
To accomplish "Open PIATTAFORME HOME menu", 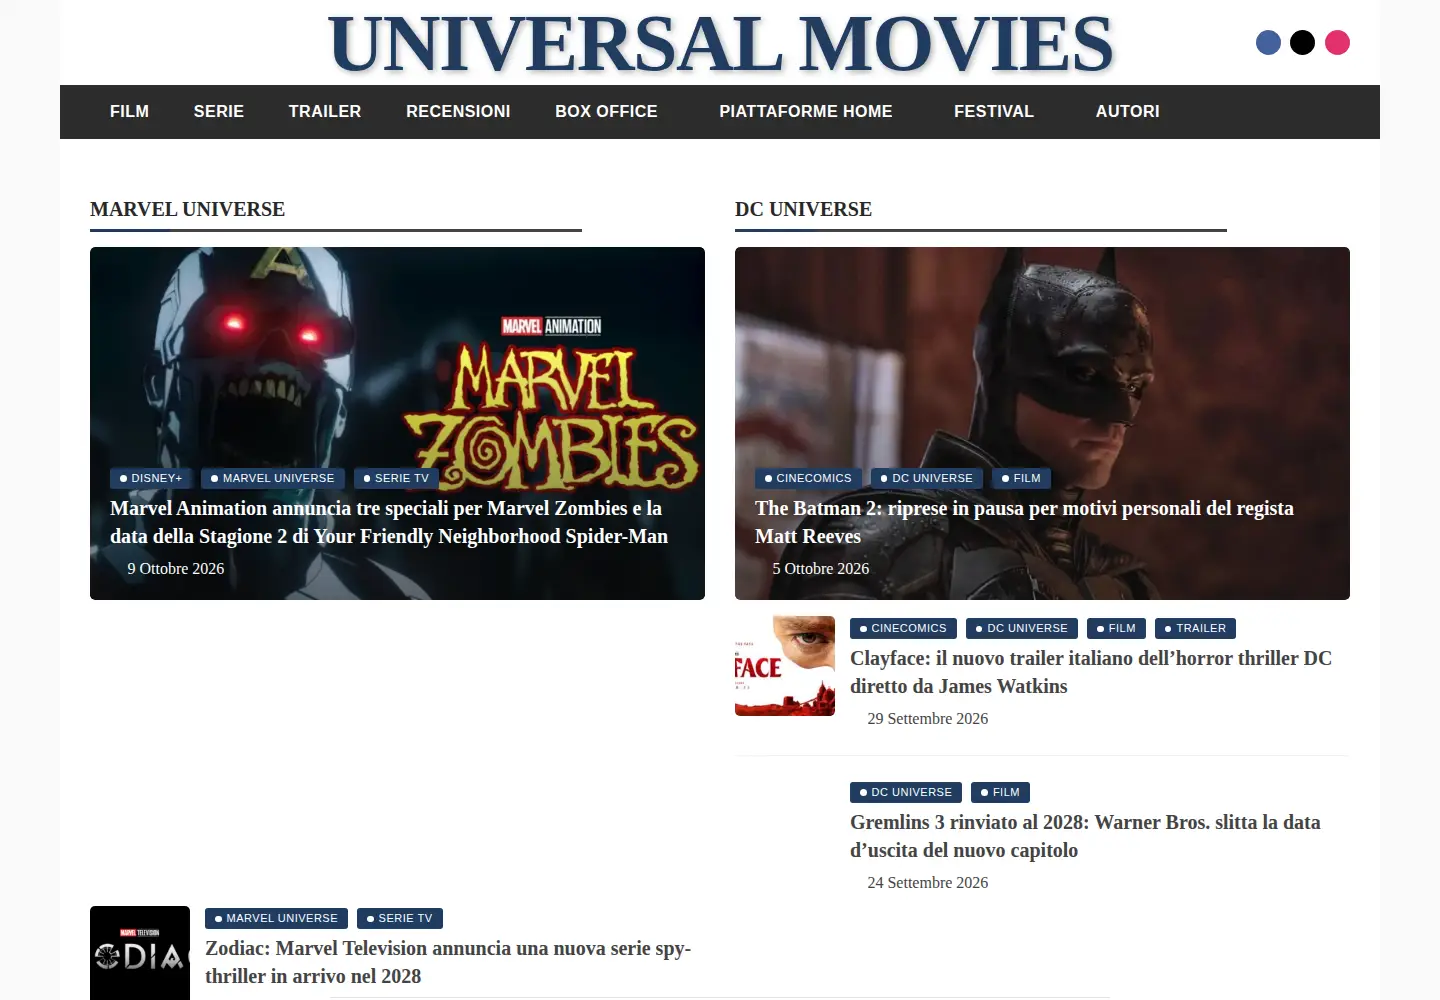I will coord(806,112).
